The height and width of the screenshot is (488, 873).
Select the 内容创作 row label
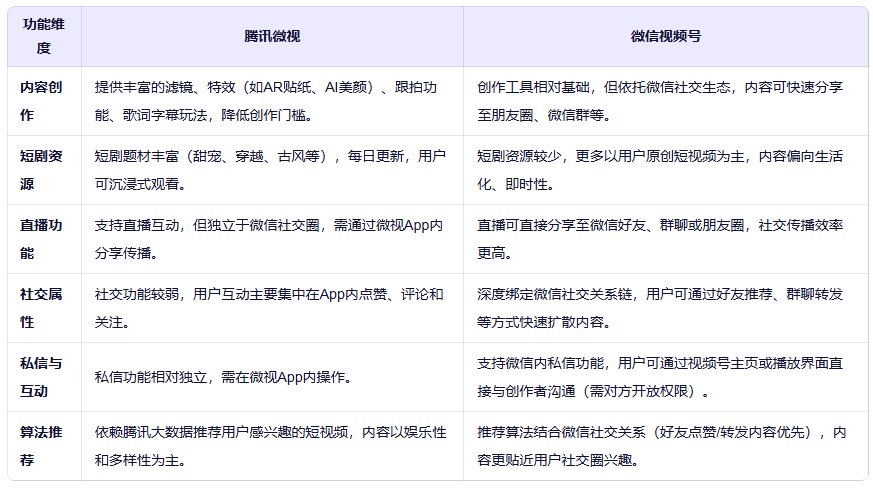coord(44,101)
